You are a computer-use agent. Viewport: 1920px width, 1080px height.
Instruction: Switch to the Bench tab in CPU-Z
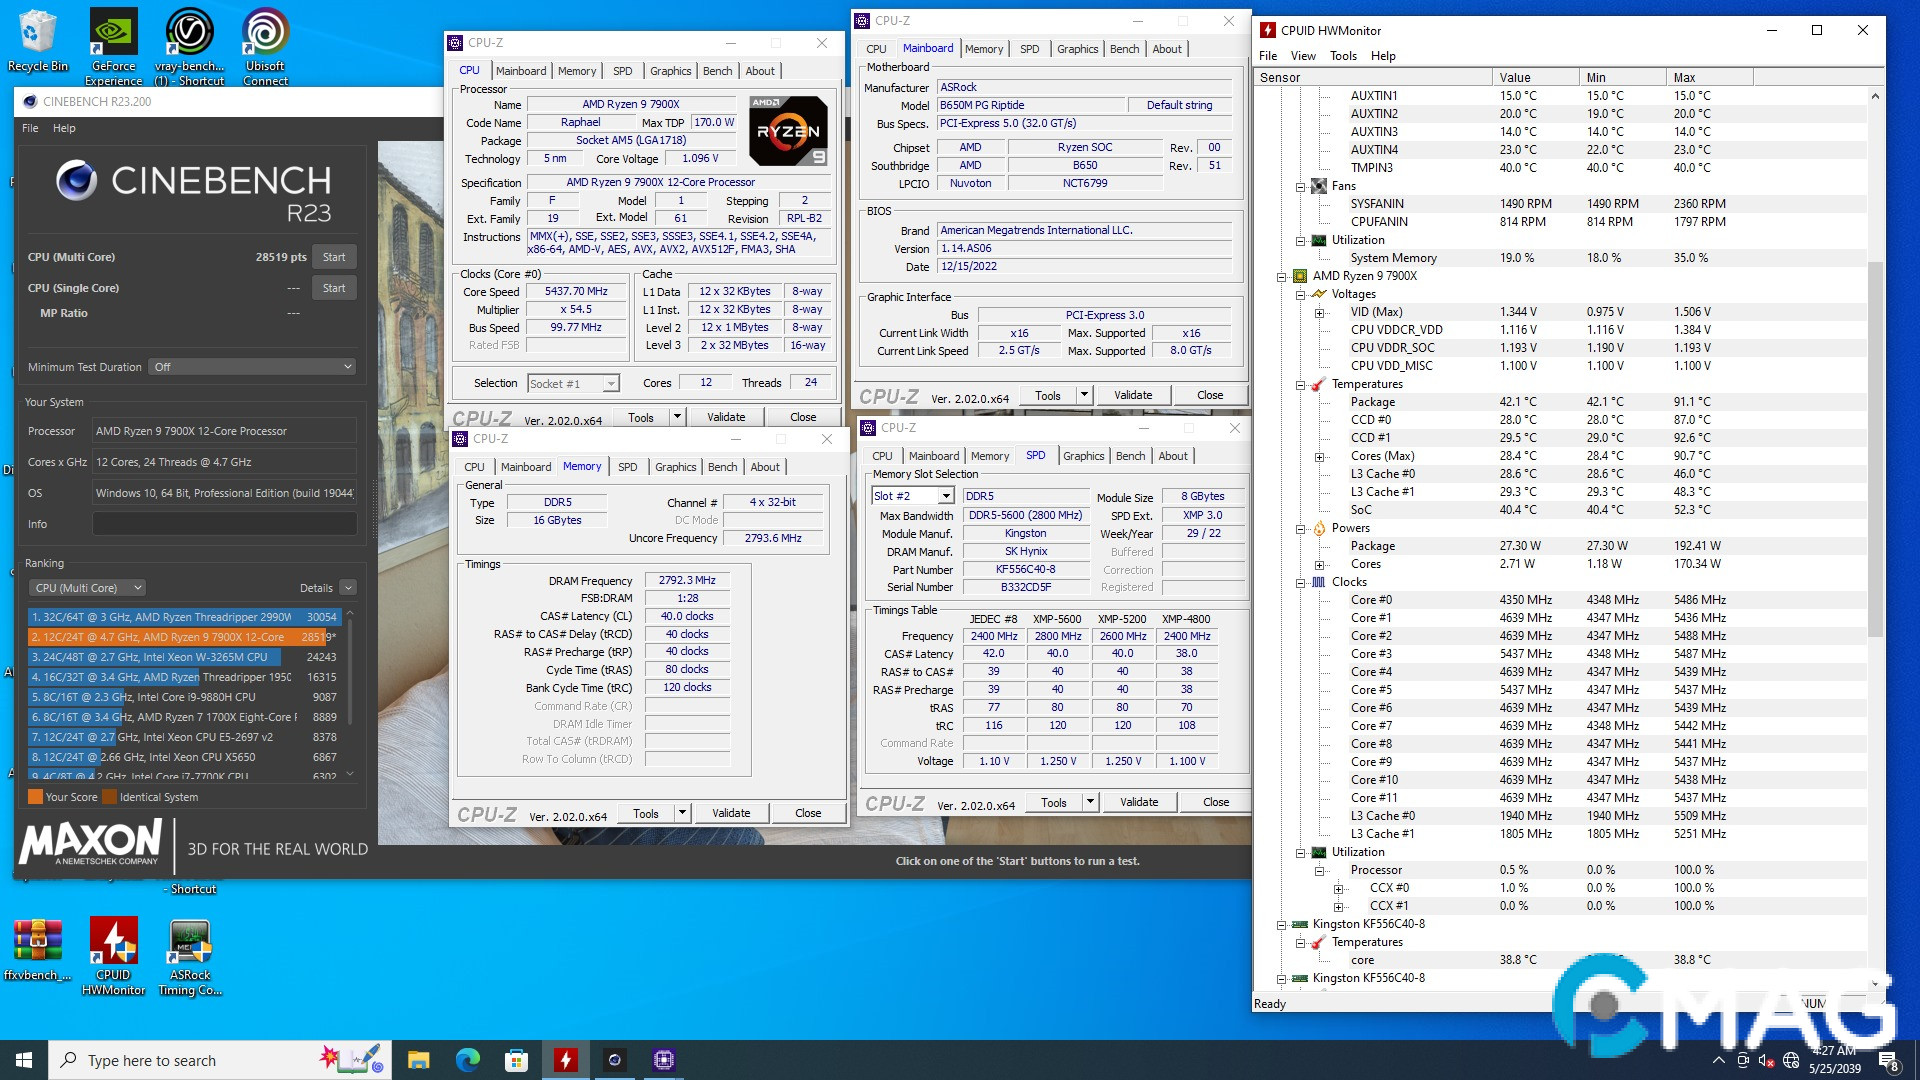coord(717,70)
